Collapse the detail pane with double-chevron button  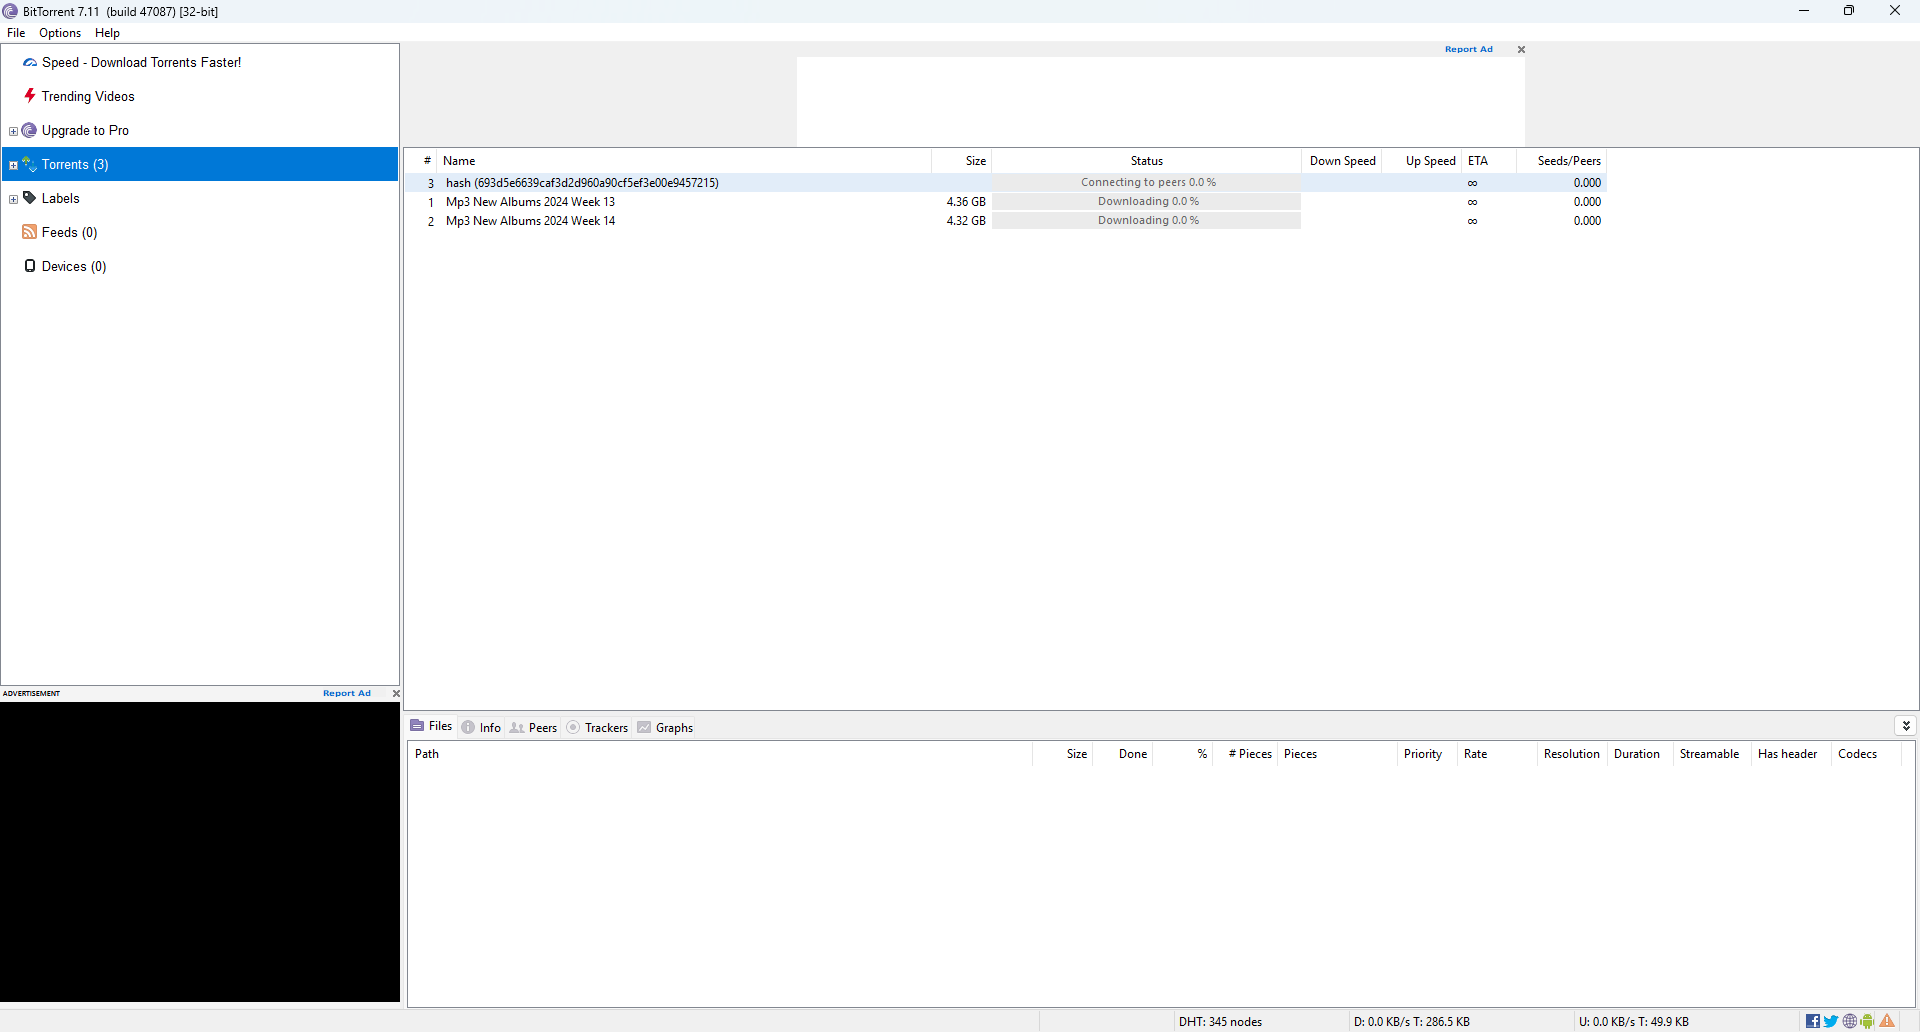click(1906, 726)
